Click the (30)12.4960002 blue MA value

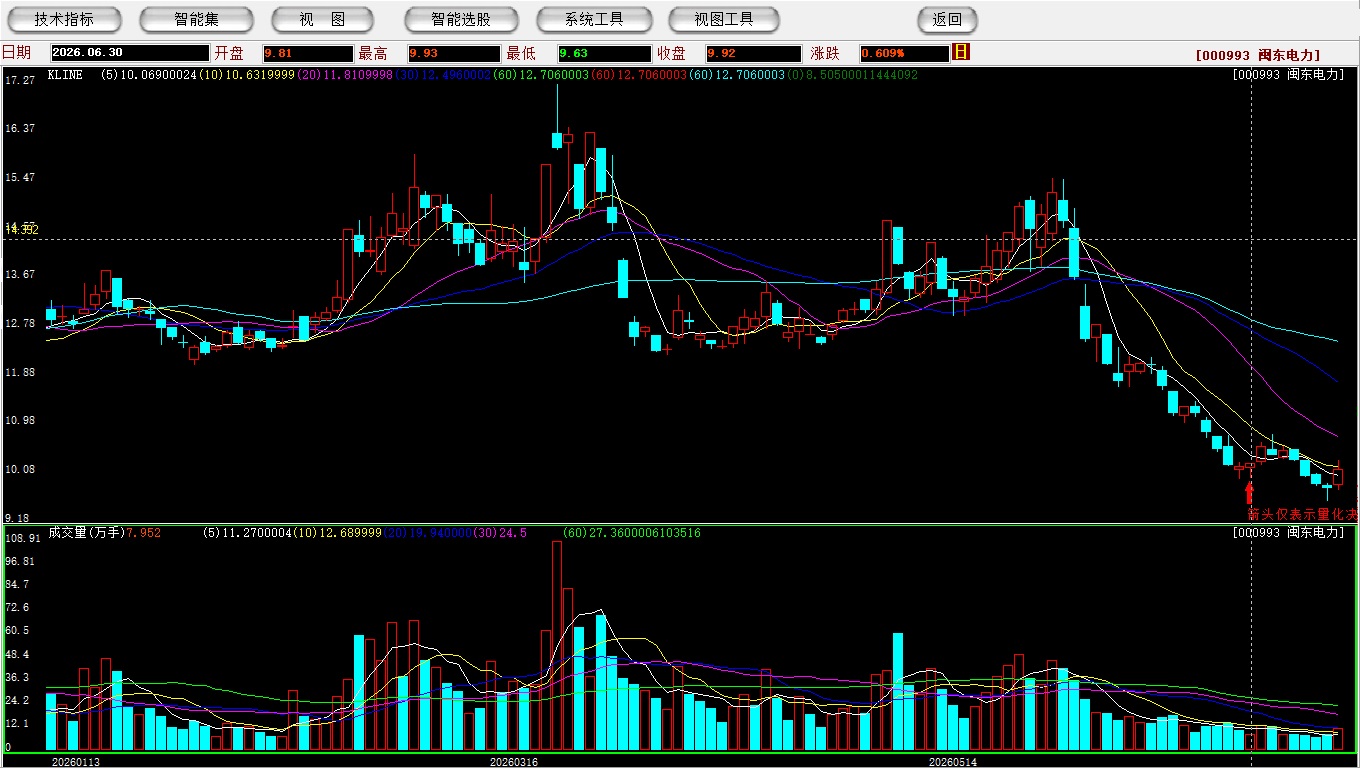(x=442, y=75)
